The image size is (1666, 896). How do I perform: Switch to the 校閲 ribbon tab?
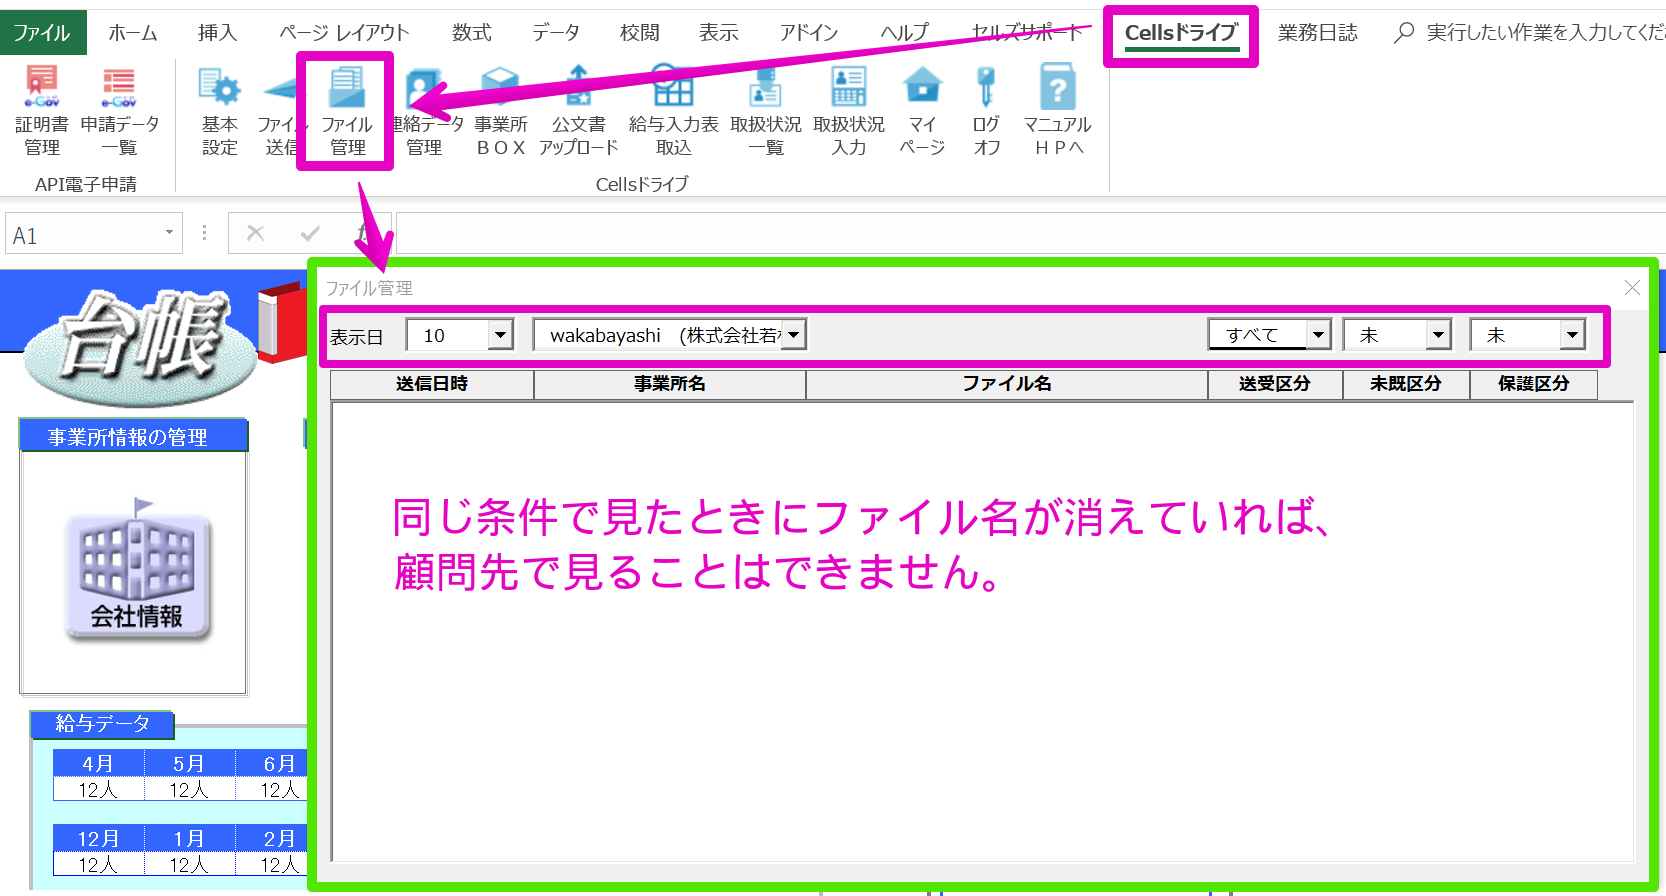tap(640, 32)
